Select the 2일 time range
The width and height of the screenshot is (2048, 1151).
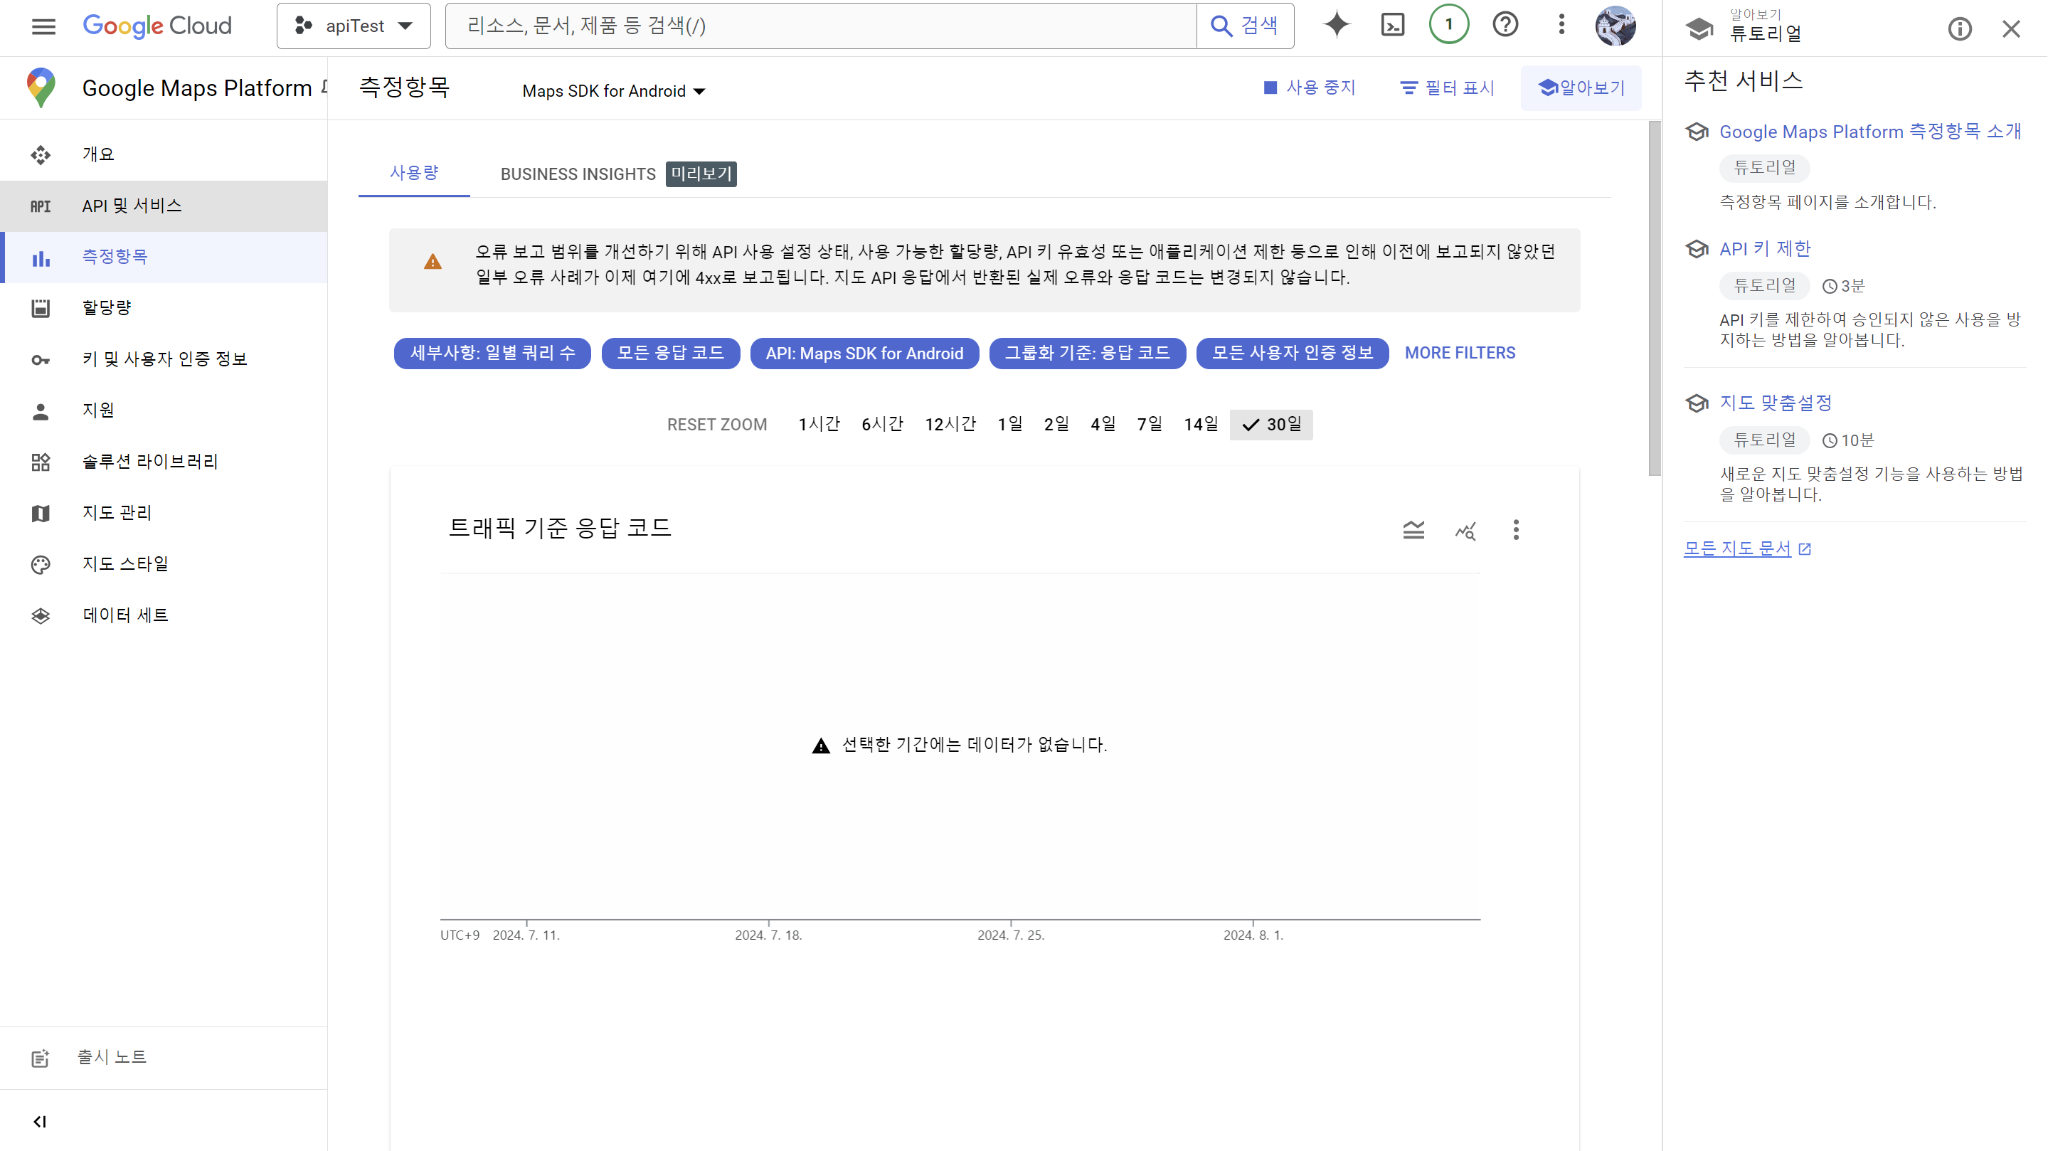click(x=1056, y=425)
